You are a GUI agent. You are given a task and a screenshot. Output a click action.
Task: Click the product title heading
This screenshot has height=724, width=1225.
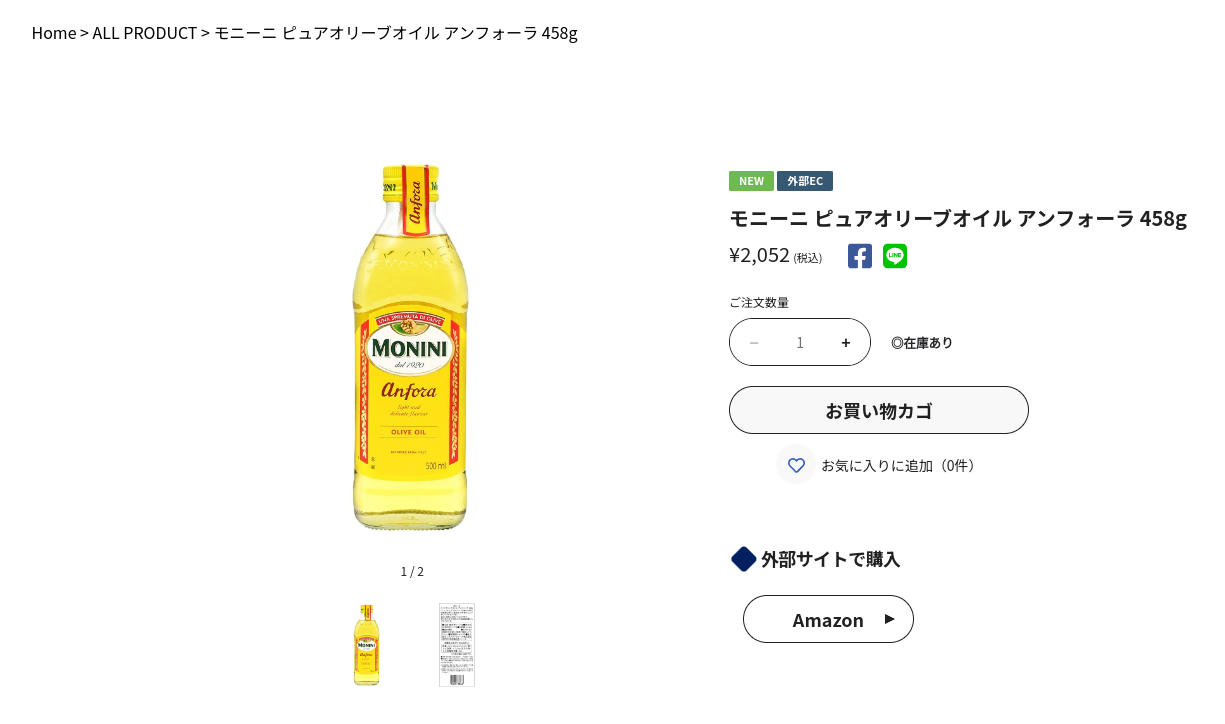[957, 218]
